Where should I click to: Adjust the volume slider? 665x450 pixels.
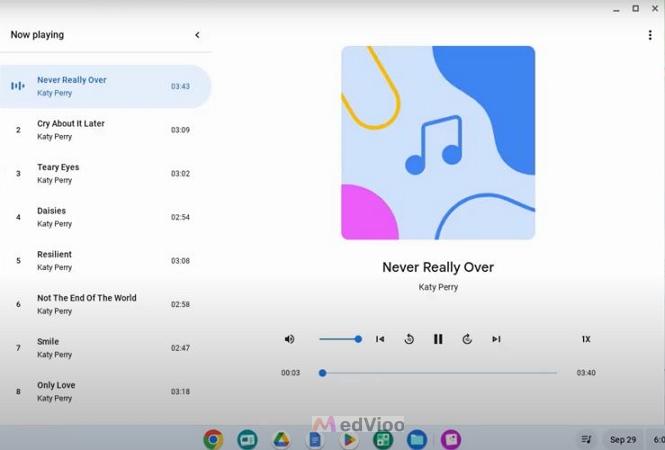341,339
